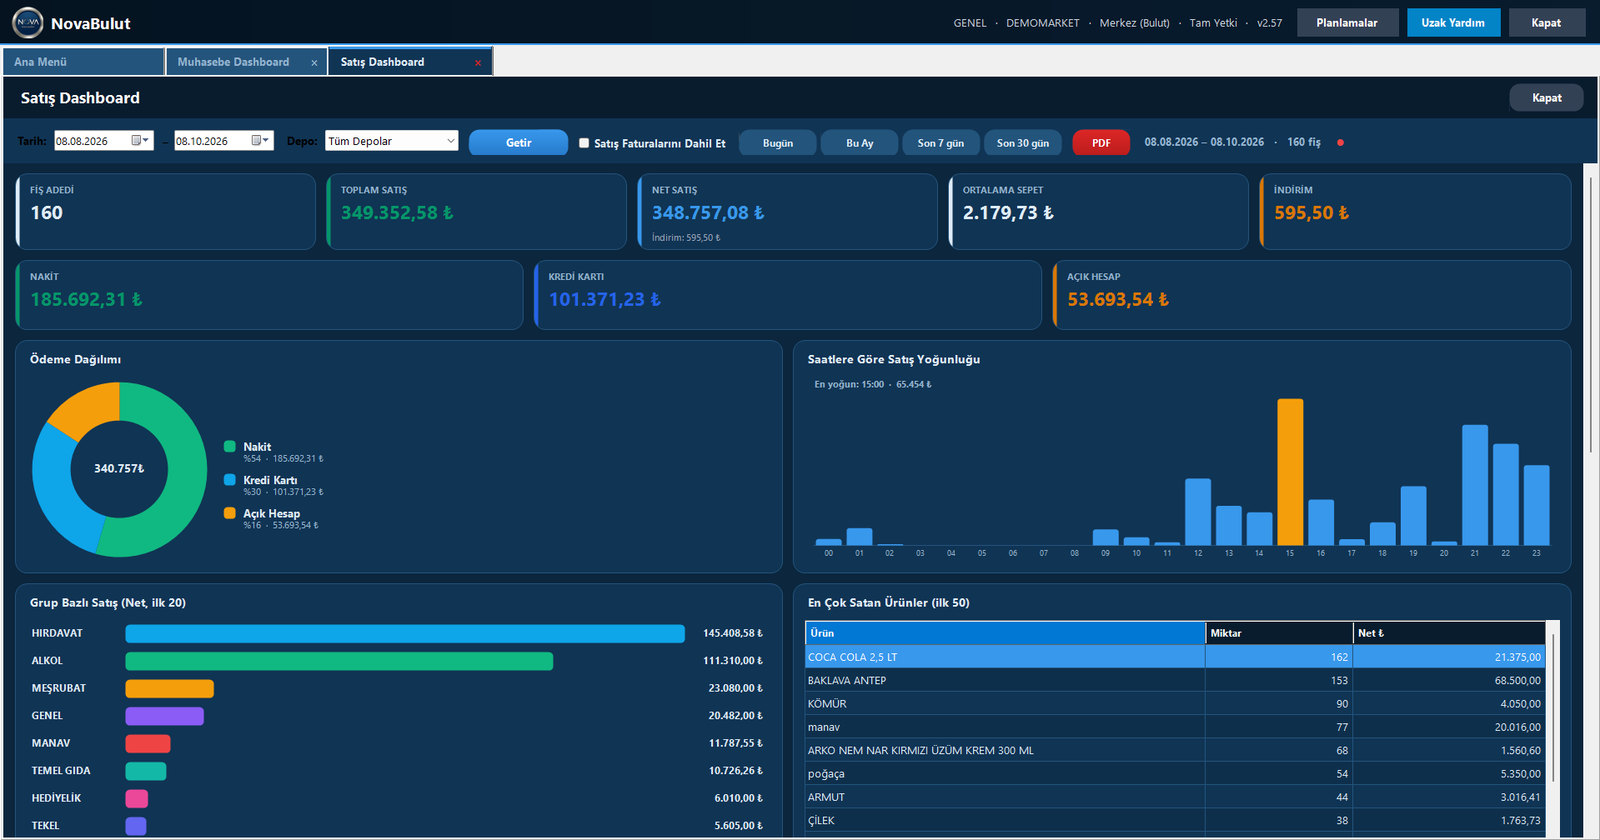Select the KÖMÜR product row
Image resolution: width=1600 pixels, height=840 pixels.
point(1175,704)
